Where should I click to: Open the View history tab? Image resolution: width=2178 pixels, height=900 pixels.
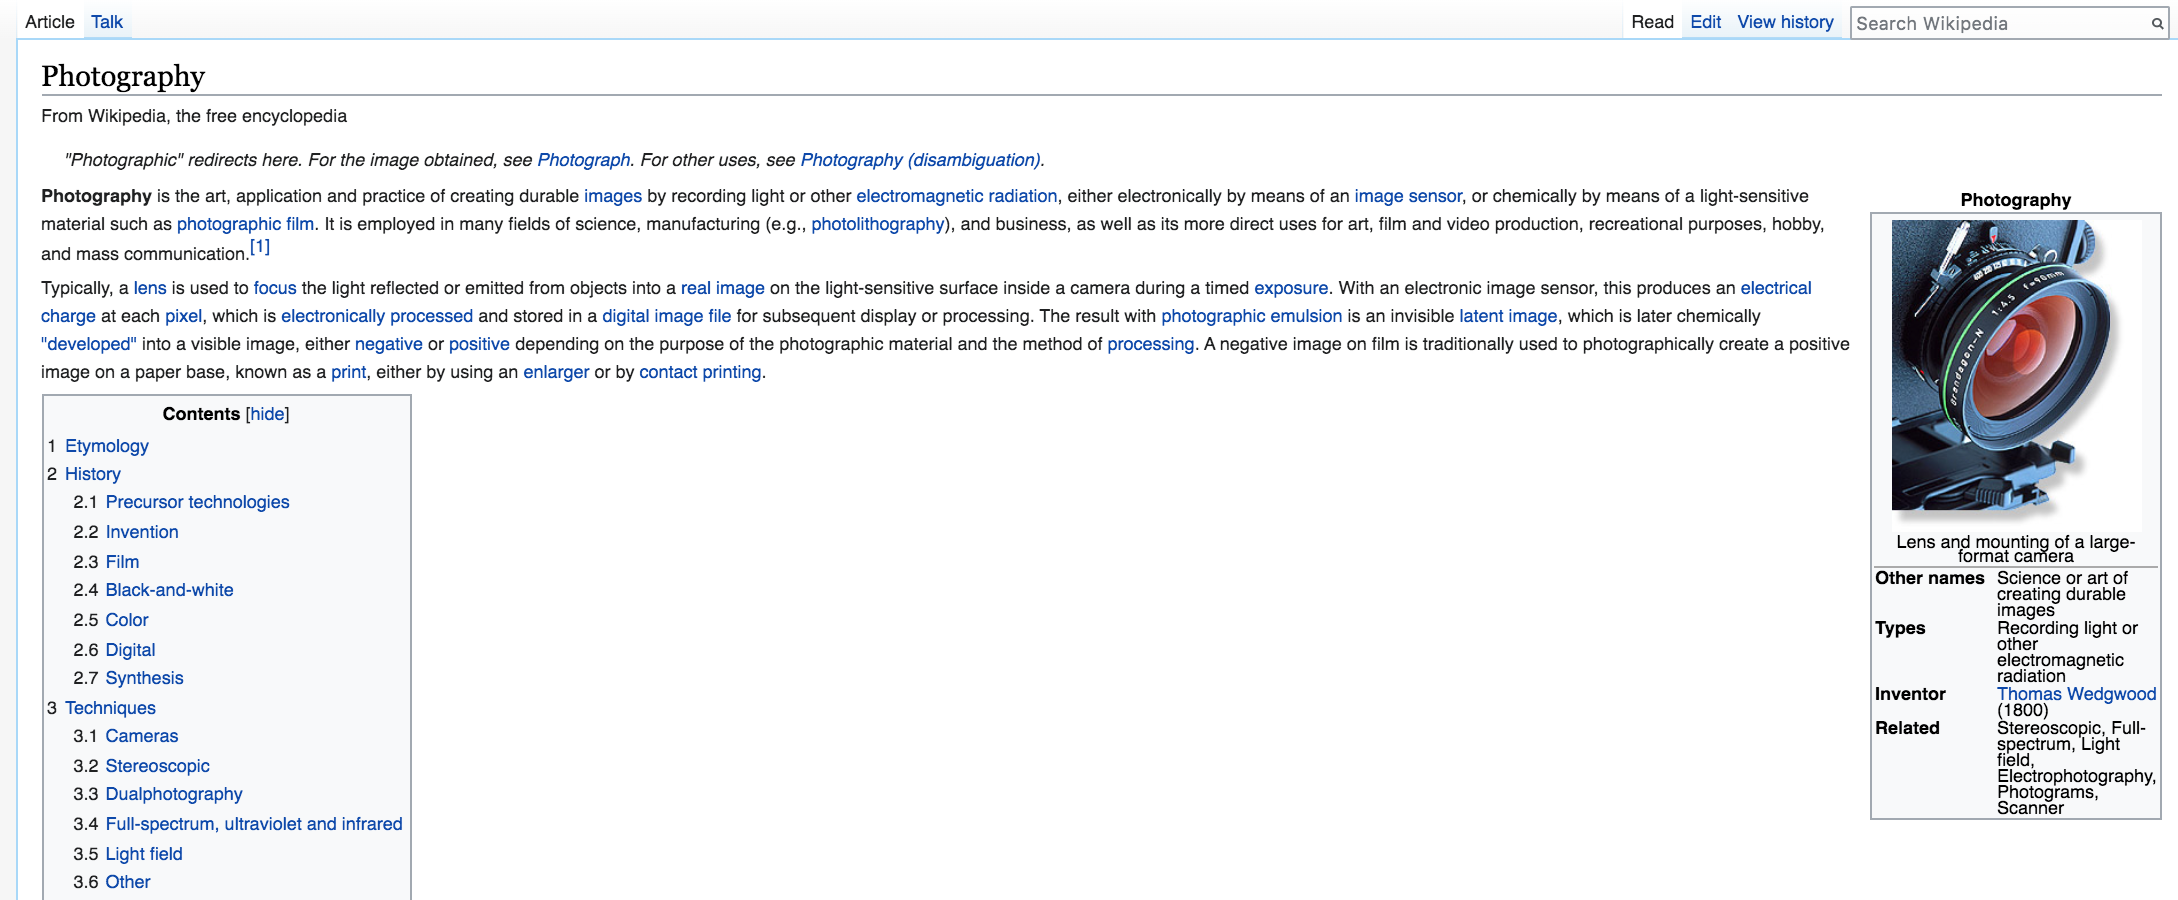pyautogui.click(x=1785, y=22)
